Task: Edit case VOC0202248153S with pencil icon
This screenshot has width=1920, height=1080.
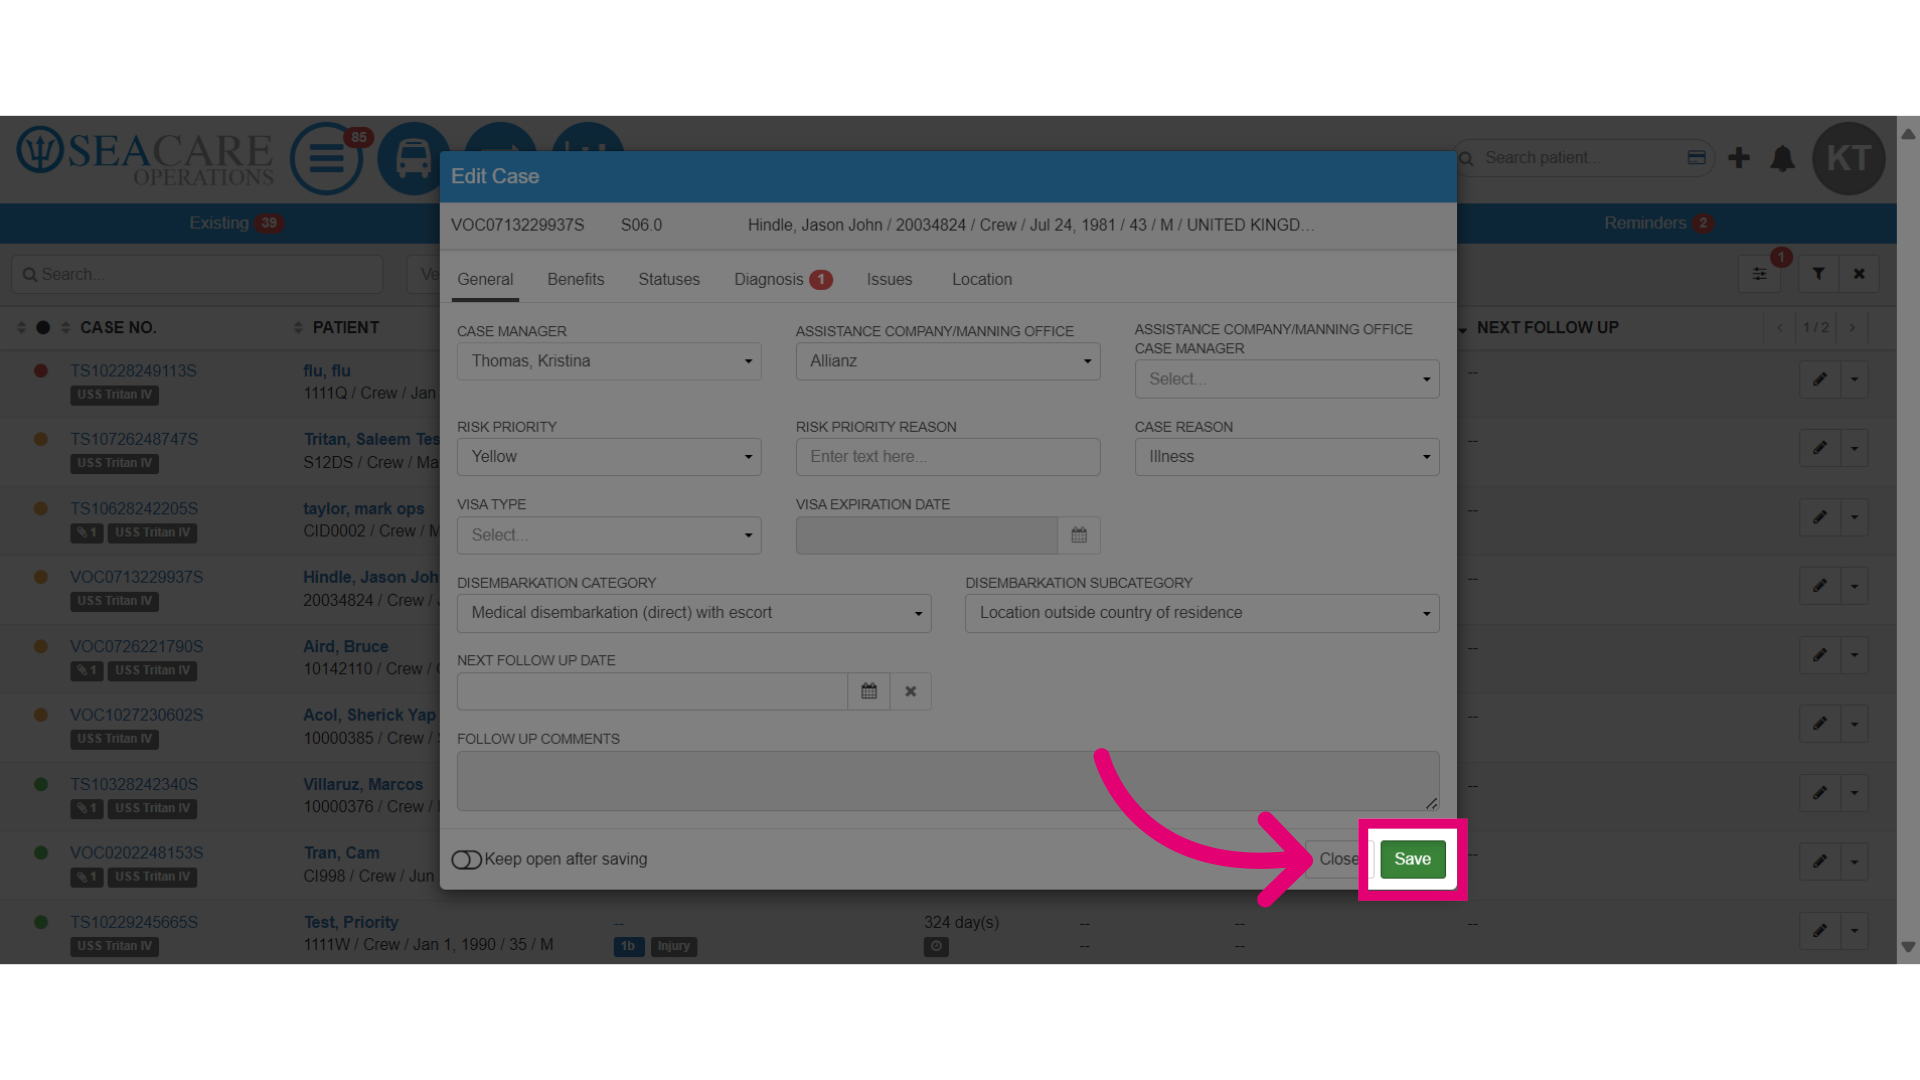Action: pyautogui.click(x=1820, y=861)
